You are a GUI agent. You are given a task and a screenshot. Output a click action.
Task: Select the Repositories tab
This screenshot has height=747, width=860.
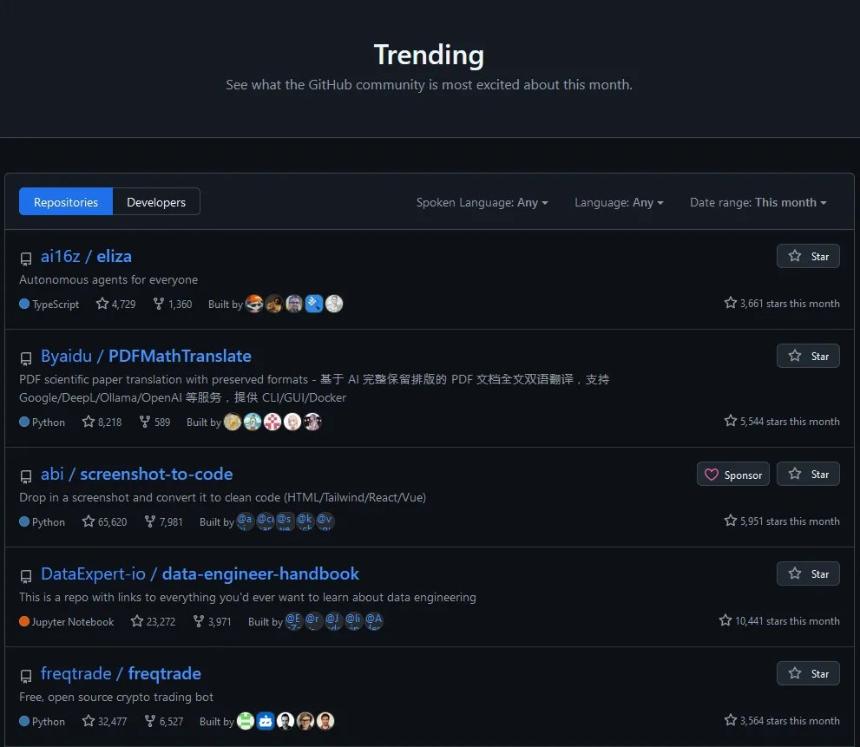66,202
